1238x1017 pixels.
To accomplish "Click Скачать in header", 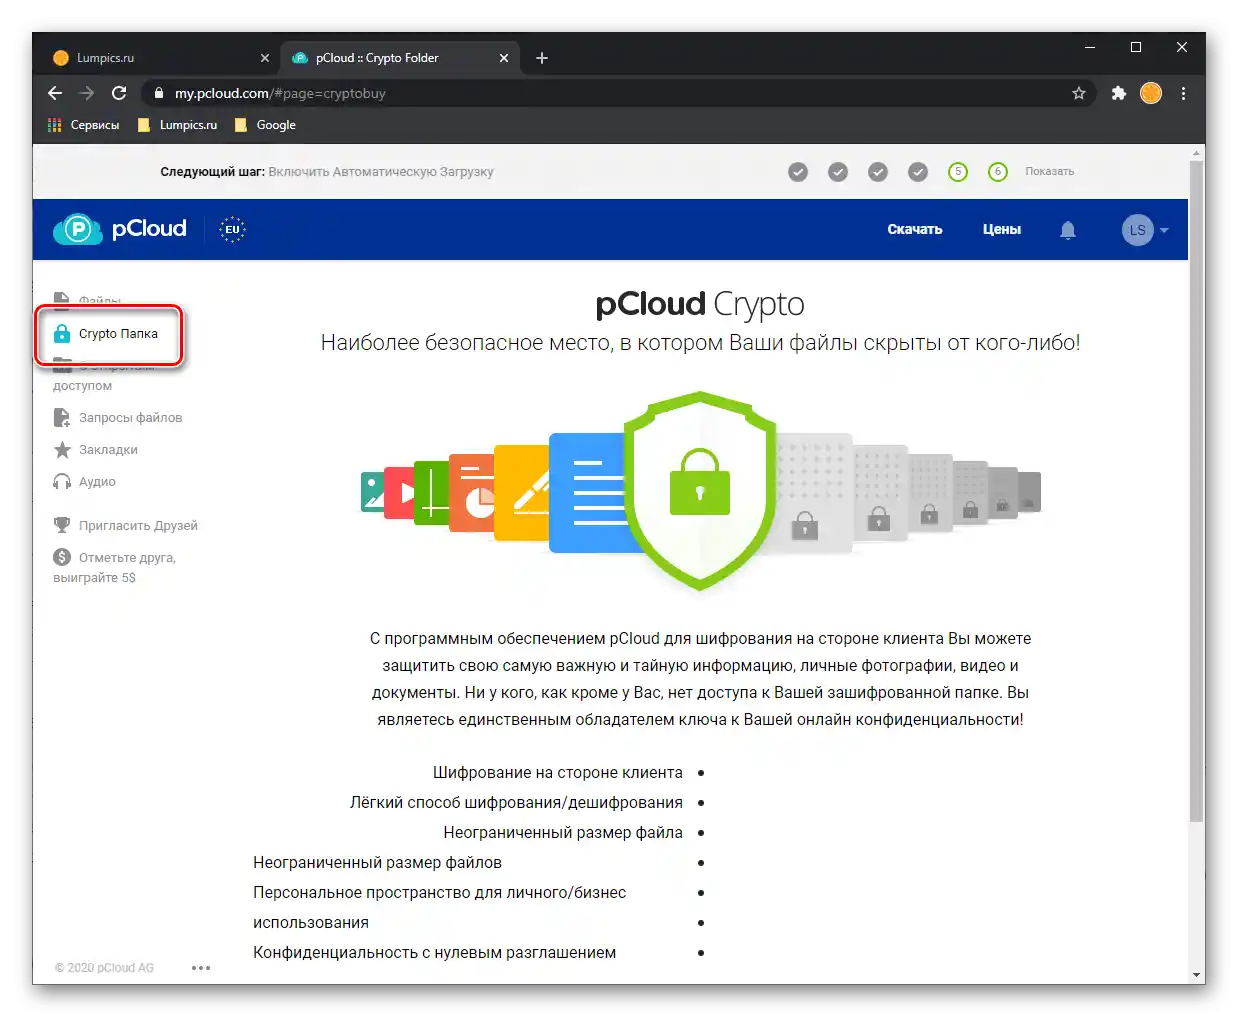I will pyautogui.click(x=915, y=230).
